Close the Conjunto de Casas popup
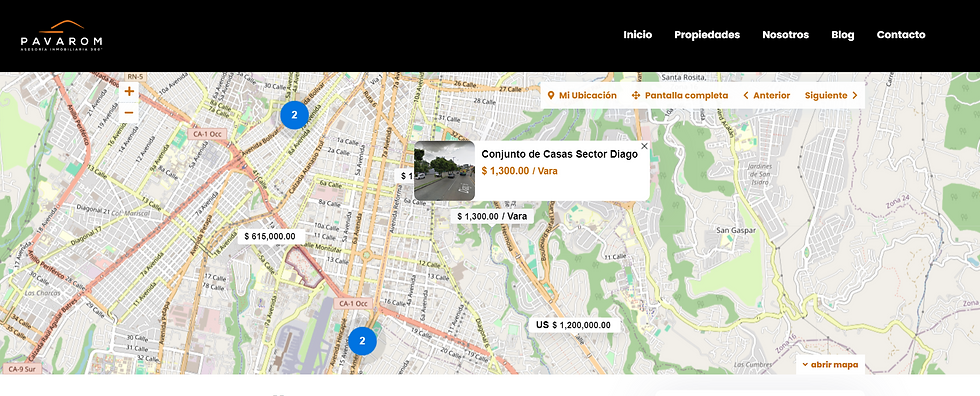This screenshot has width=980, height=396. pos(644,146)
